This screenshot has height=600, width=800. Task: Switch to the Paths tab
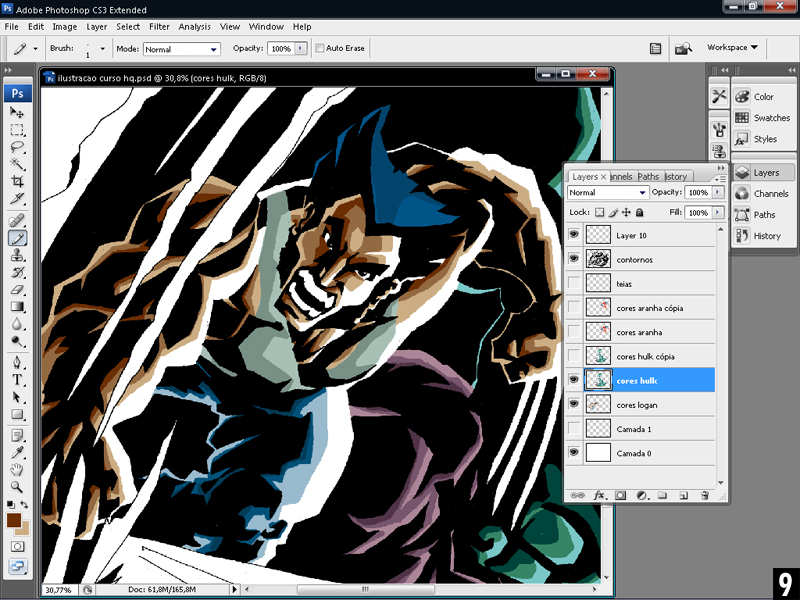point(648,177)
